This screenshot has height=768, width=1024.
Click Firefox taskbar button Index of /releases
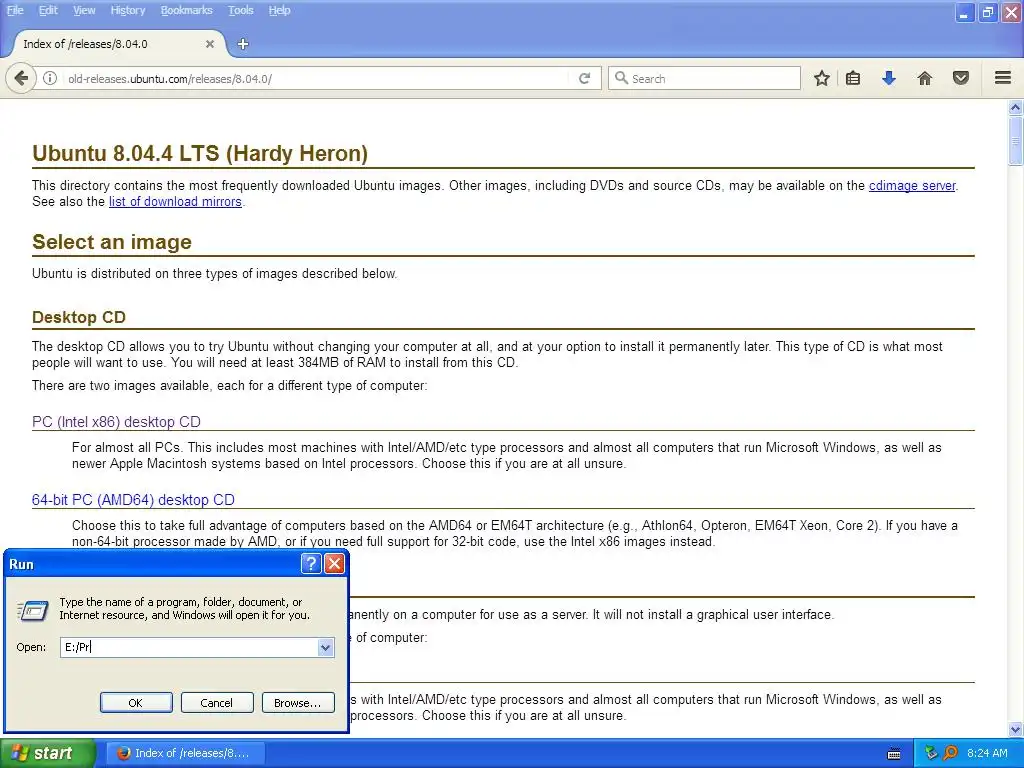point(184,753)
